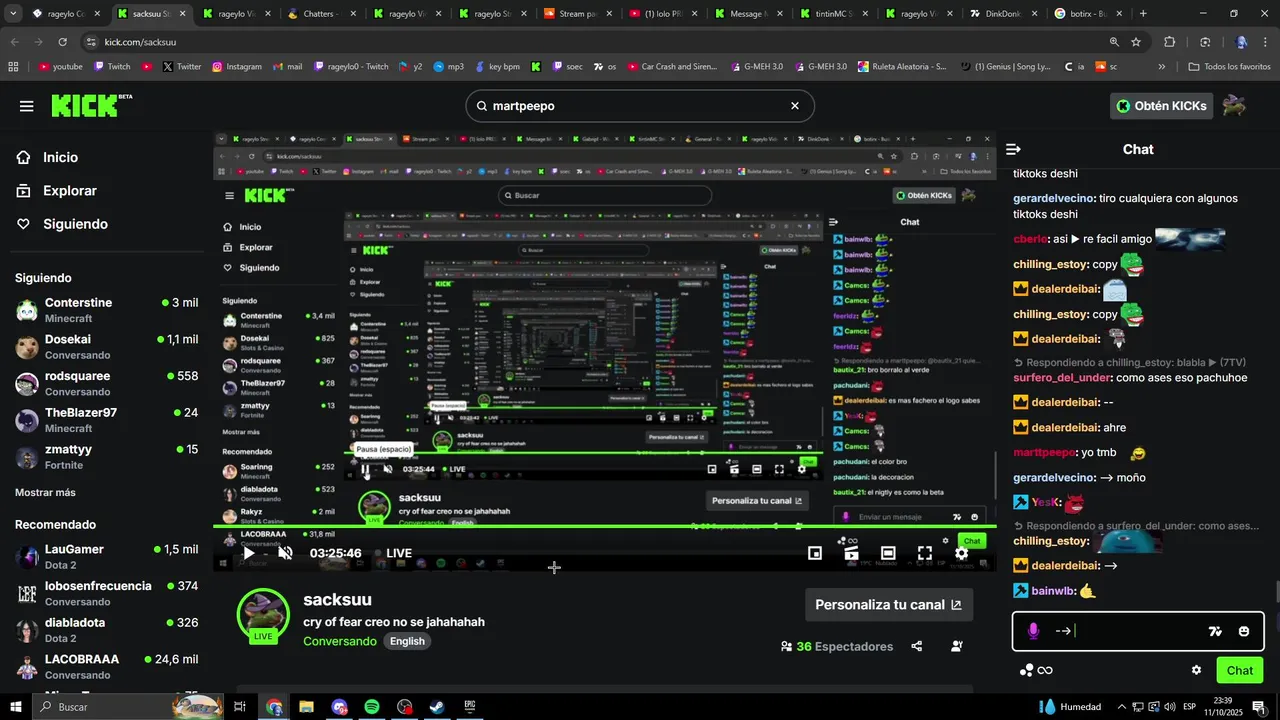Open the user profile avatar menu
Image resolution: width=1280 pixels, height=720 pixels.
pos(1234,106)
